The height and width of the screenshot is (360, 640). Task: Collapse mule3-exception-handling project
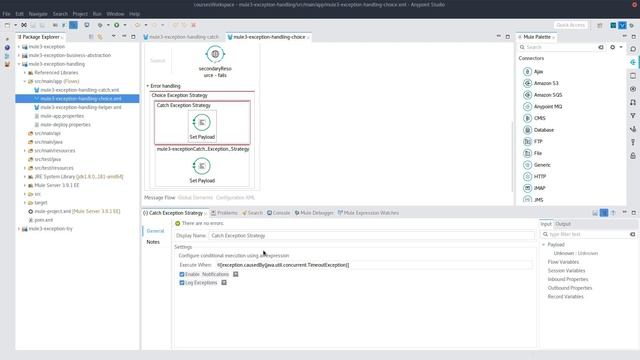[19, 64]
